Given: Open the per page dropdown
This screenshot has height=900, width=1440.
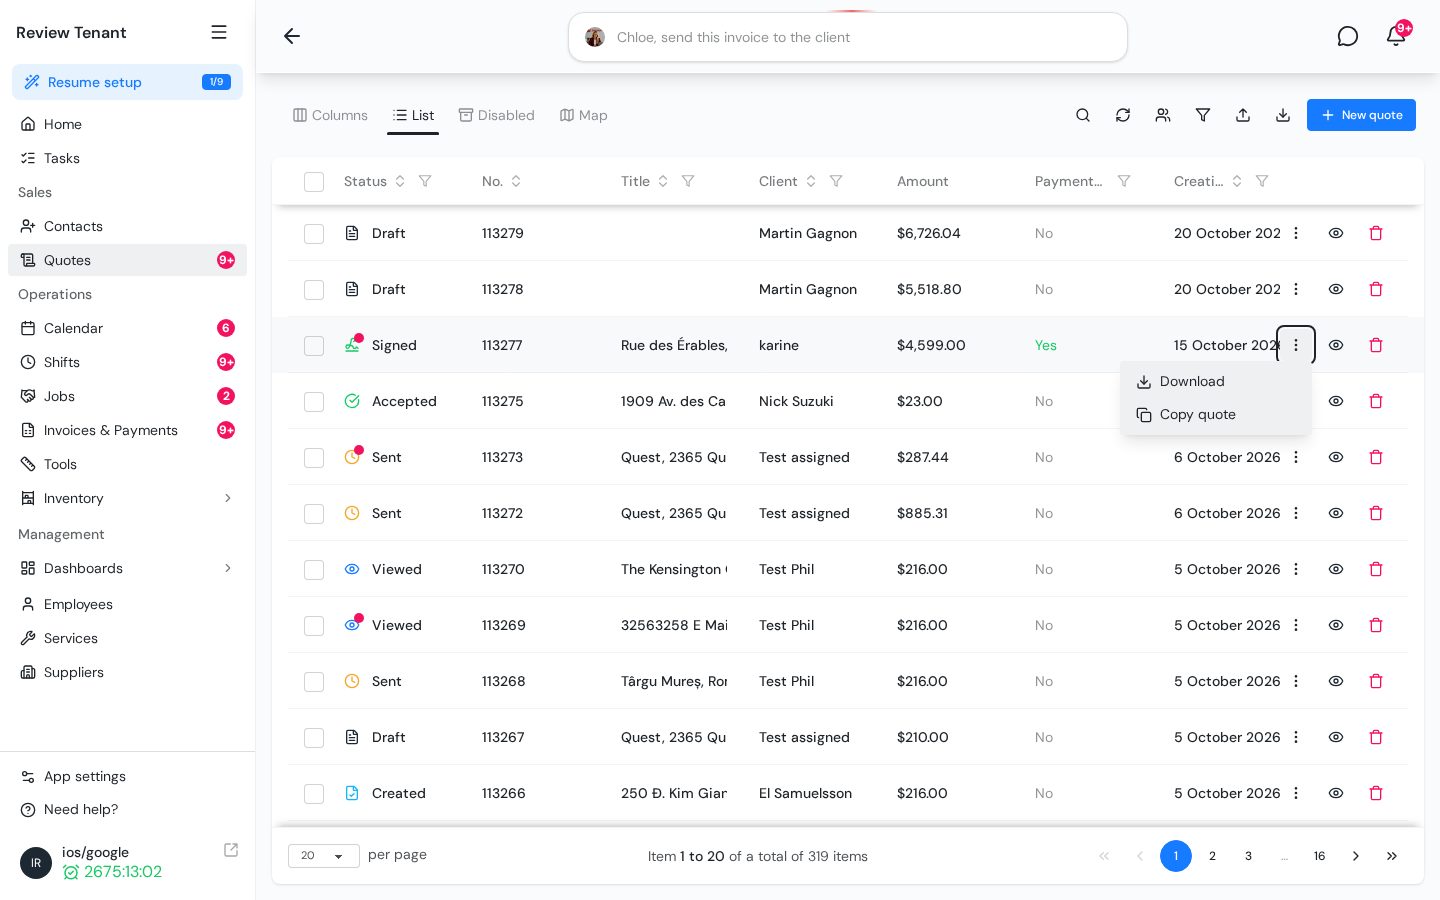Looking at the screenshot, I should pos(324,856).
